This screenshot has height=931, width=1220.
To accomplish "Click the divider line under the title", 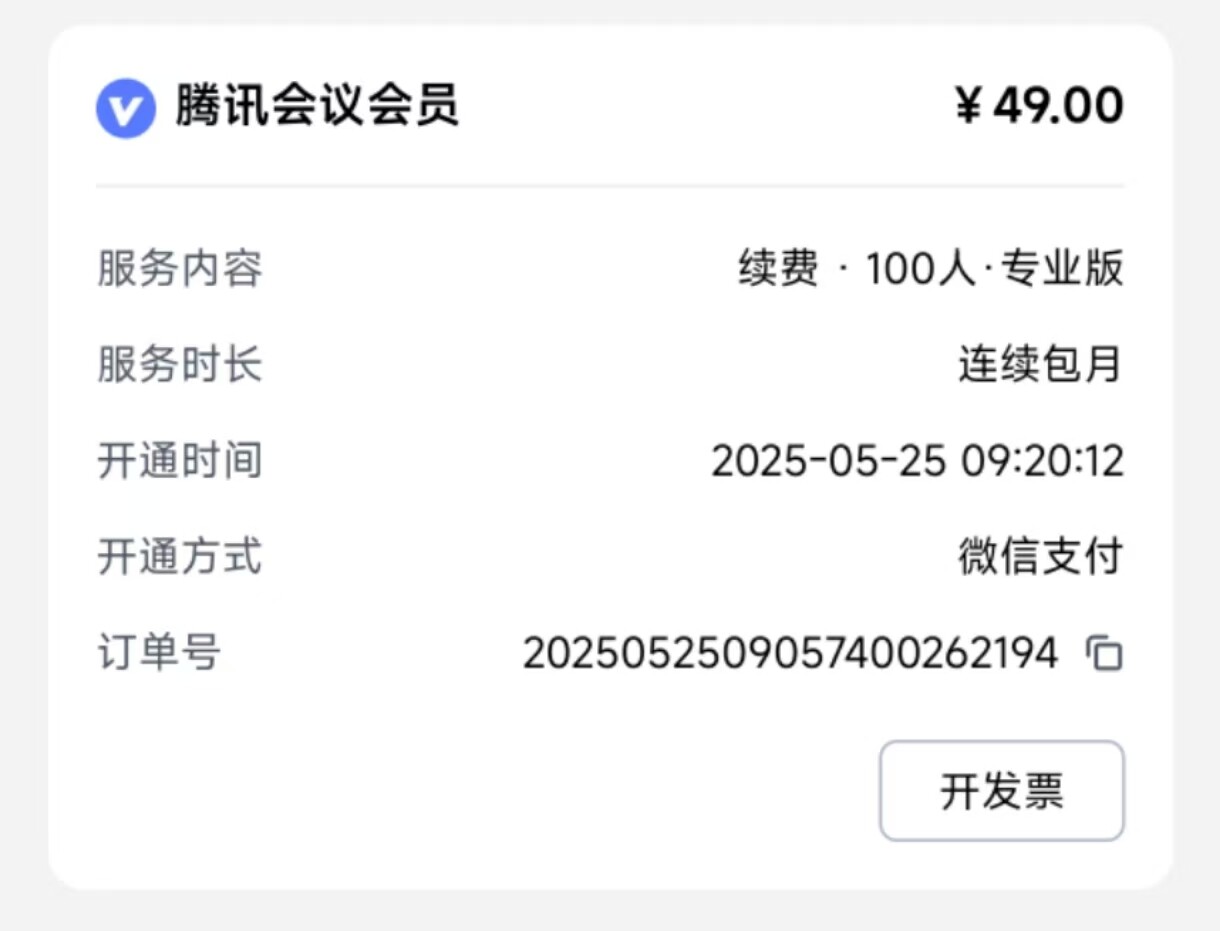I will point(610,186).
